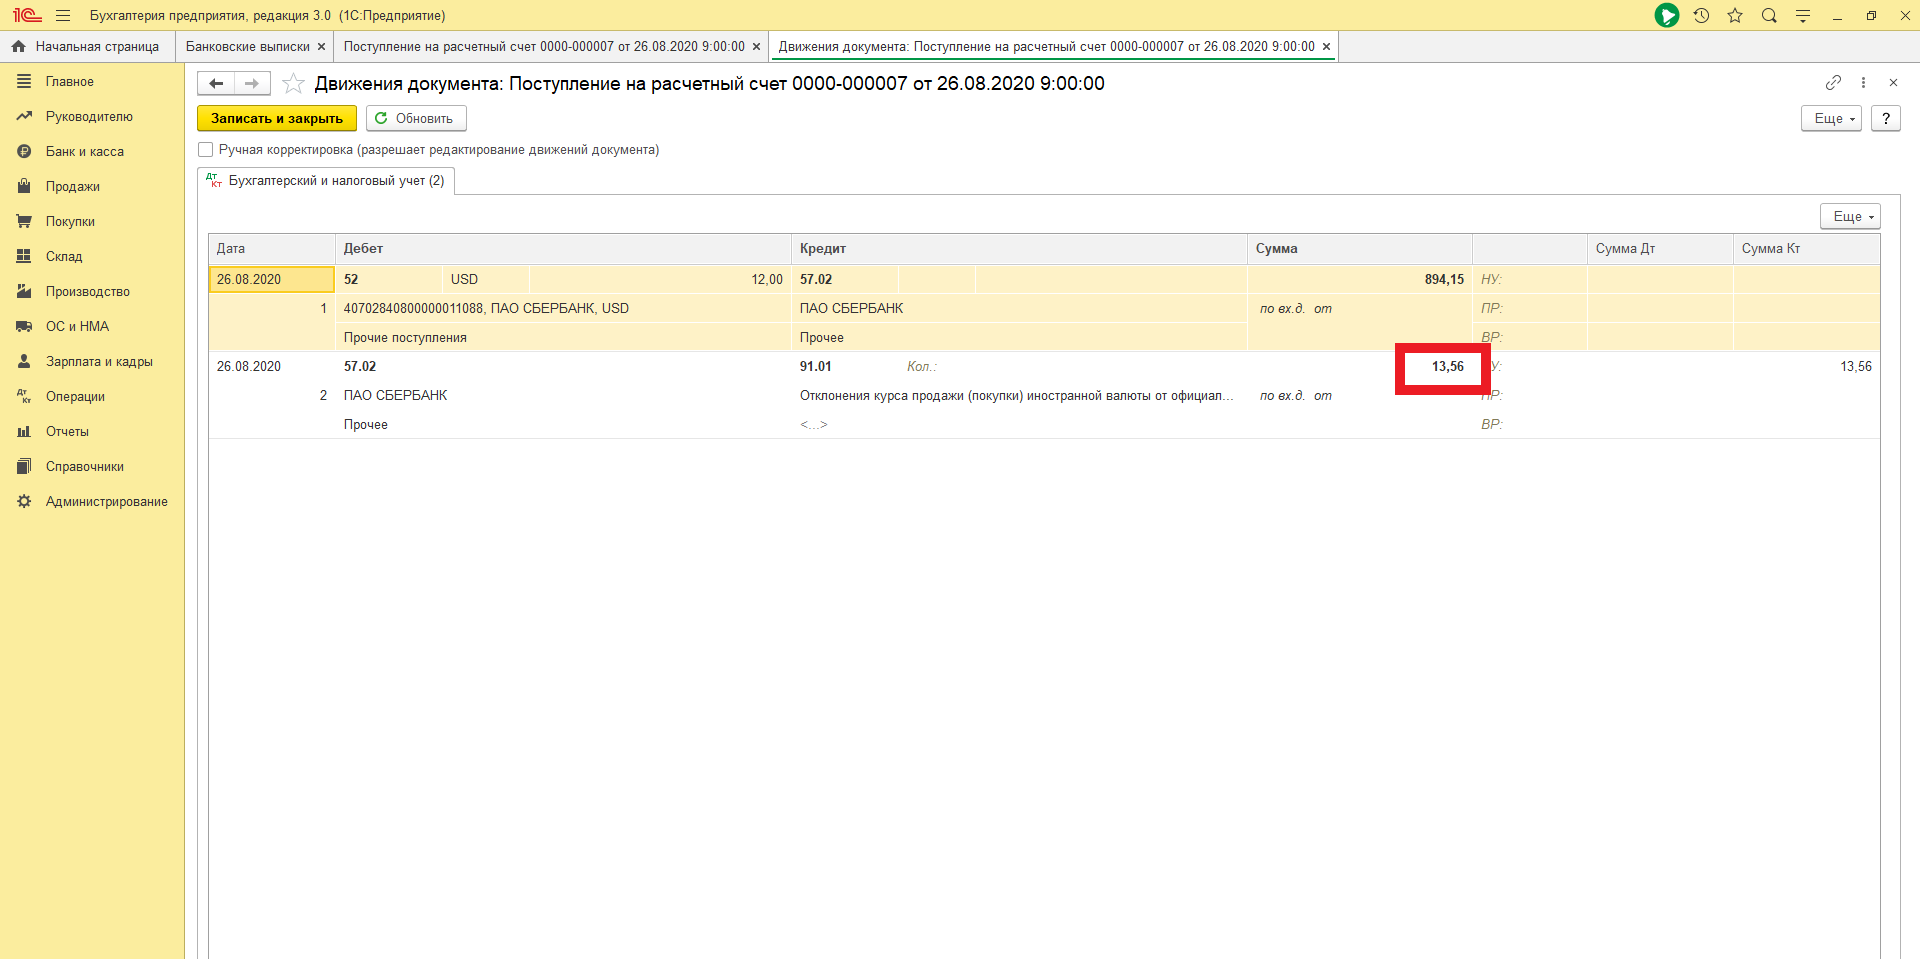This screenshot has width=1920, height=959.
Task: Click the Кредит column header
Action: point(1019,249)
